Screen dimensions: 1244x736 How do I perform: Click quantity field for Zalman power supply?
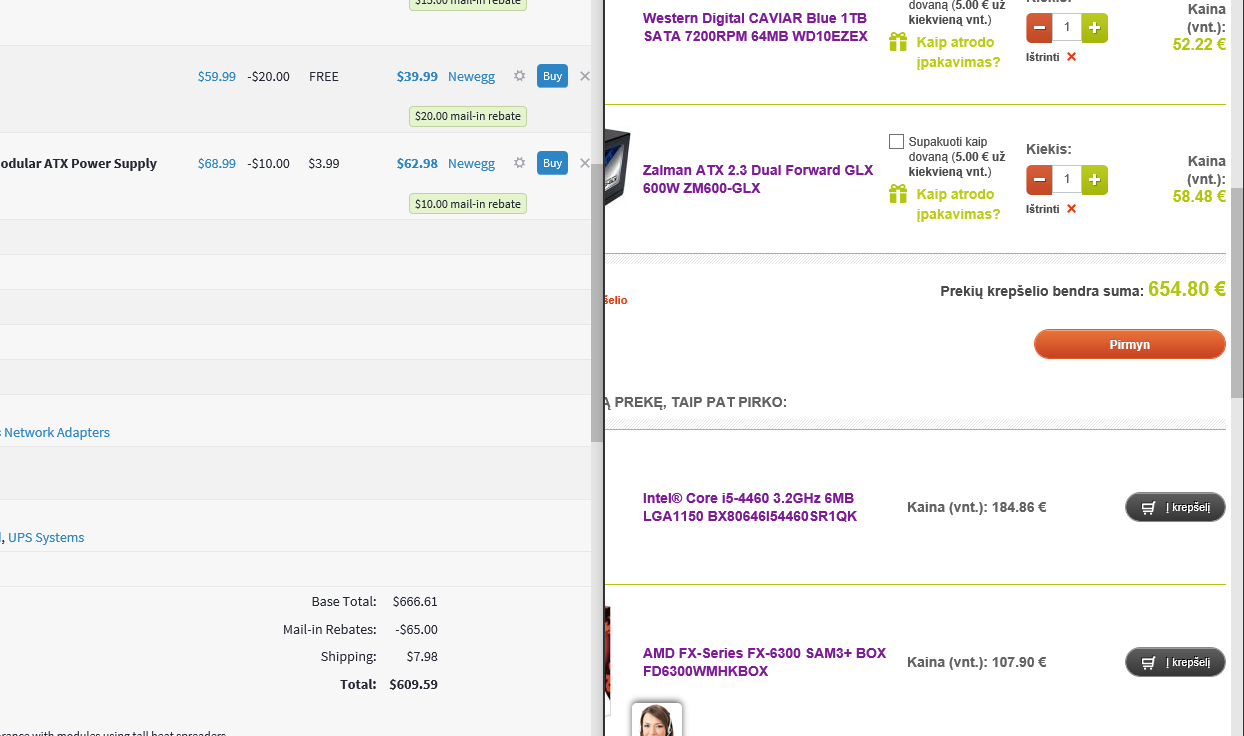pyautogui.click(x=1067, y=180)
